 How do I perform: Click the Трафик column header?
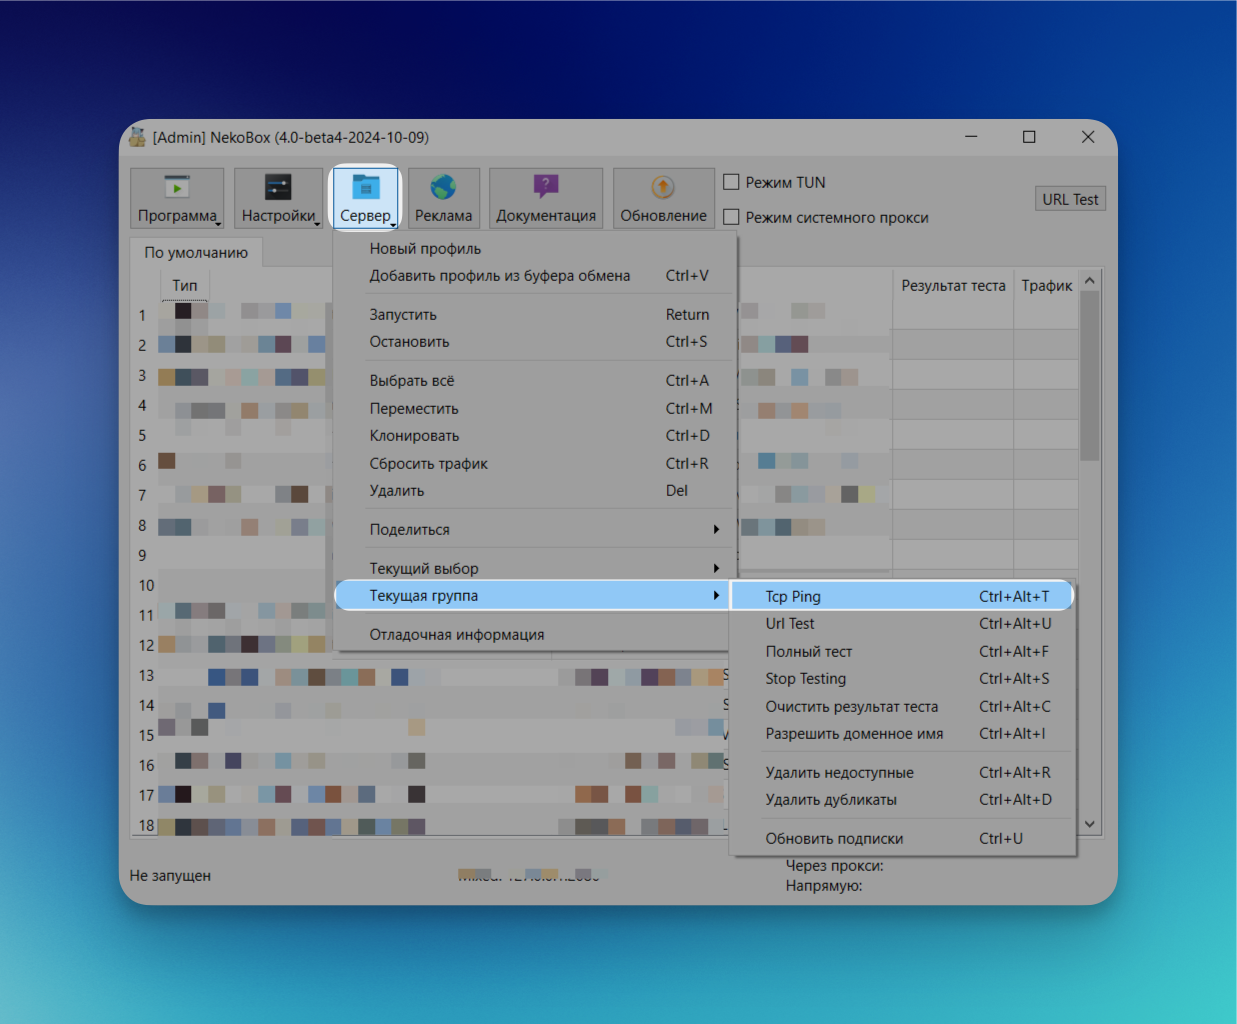(1046, 285)
